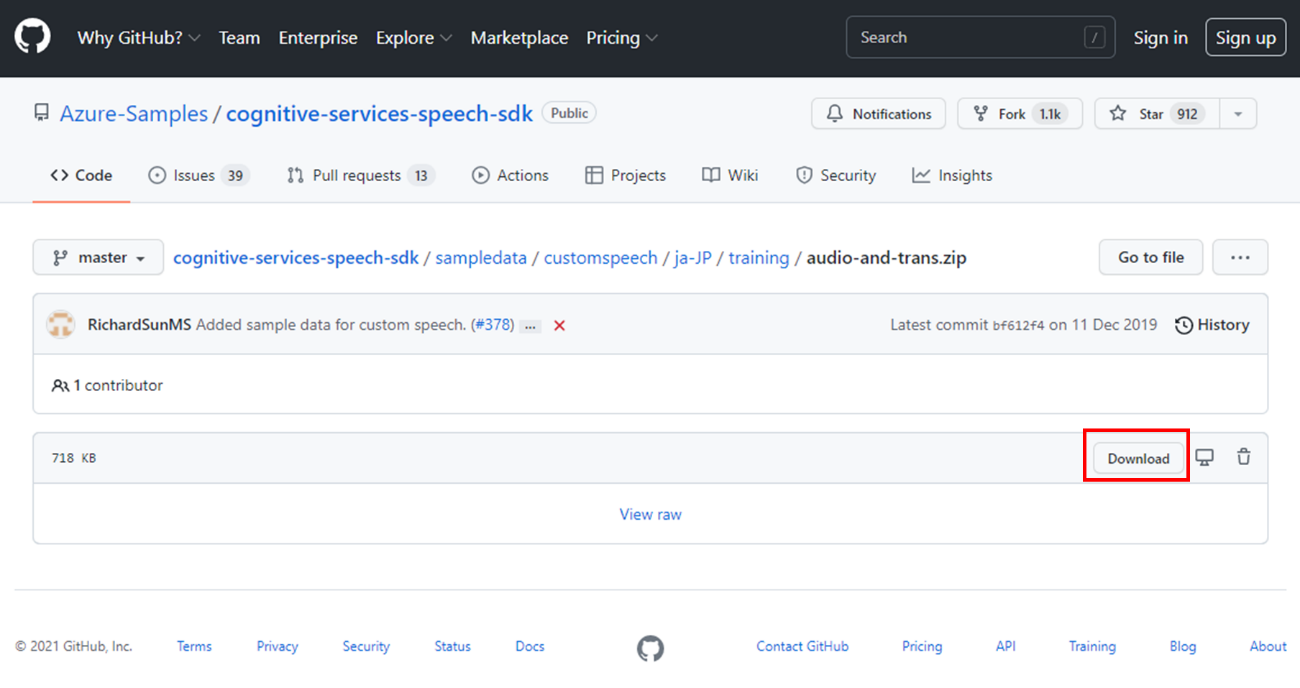Screen dimensions: 1300x688
Task: Open the Enterprise page
Action: click(318, 38)
